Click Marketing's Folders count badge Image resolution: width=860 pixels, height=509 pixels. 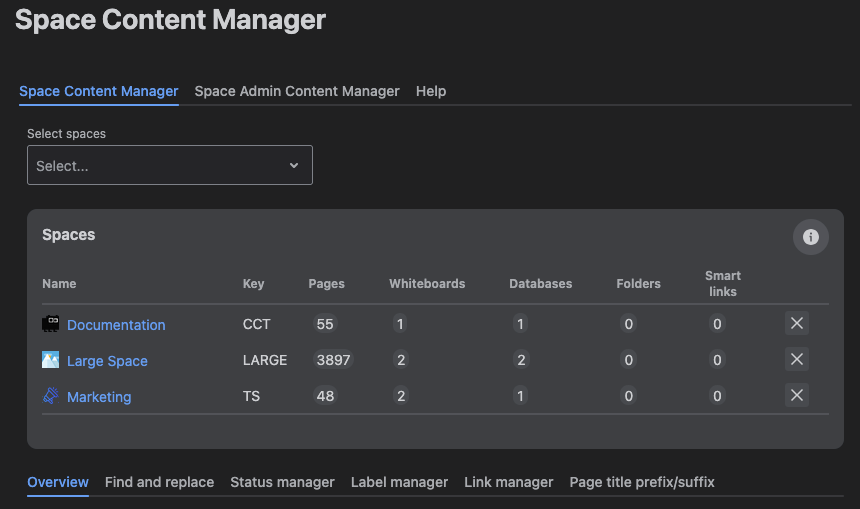click(x=629, y=395)
